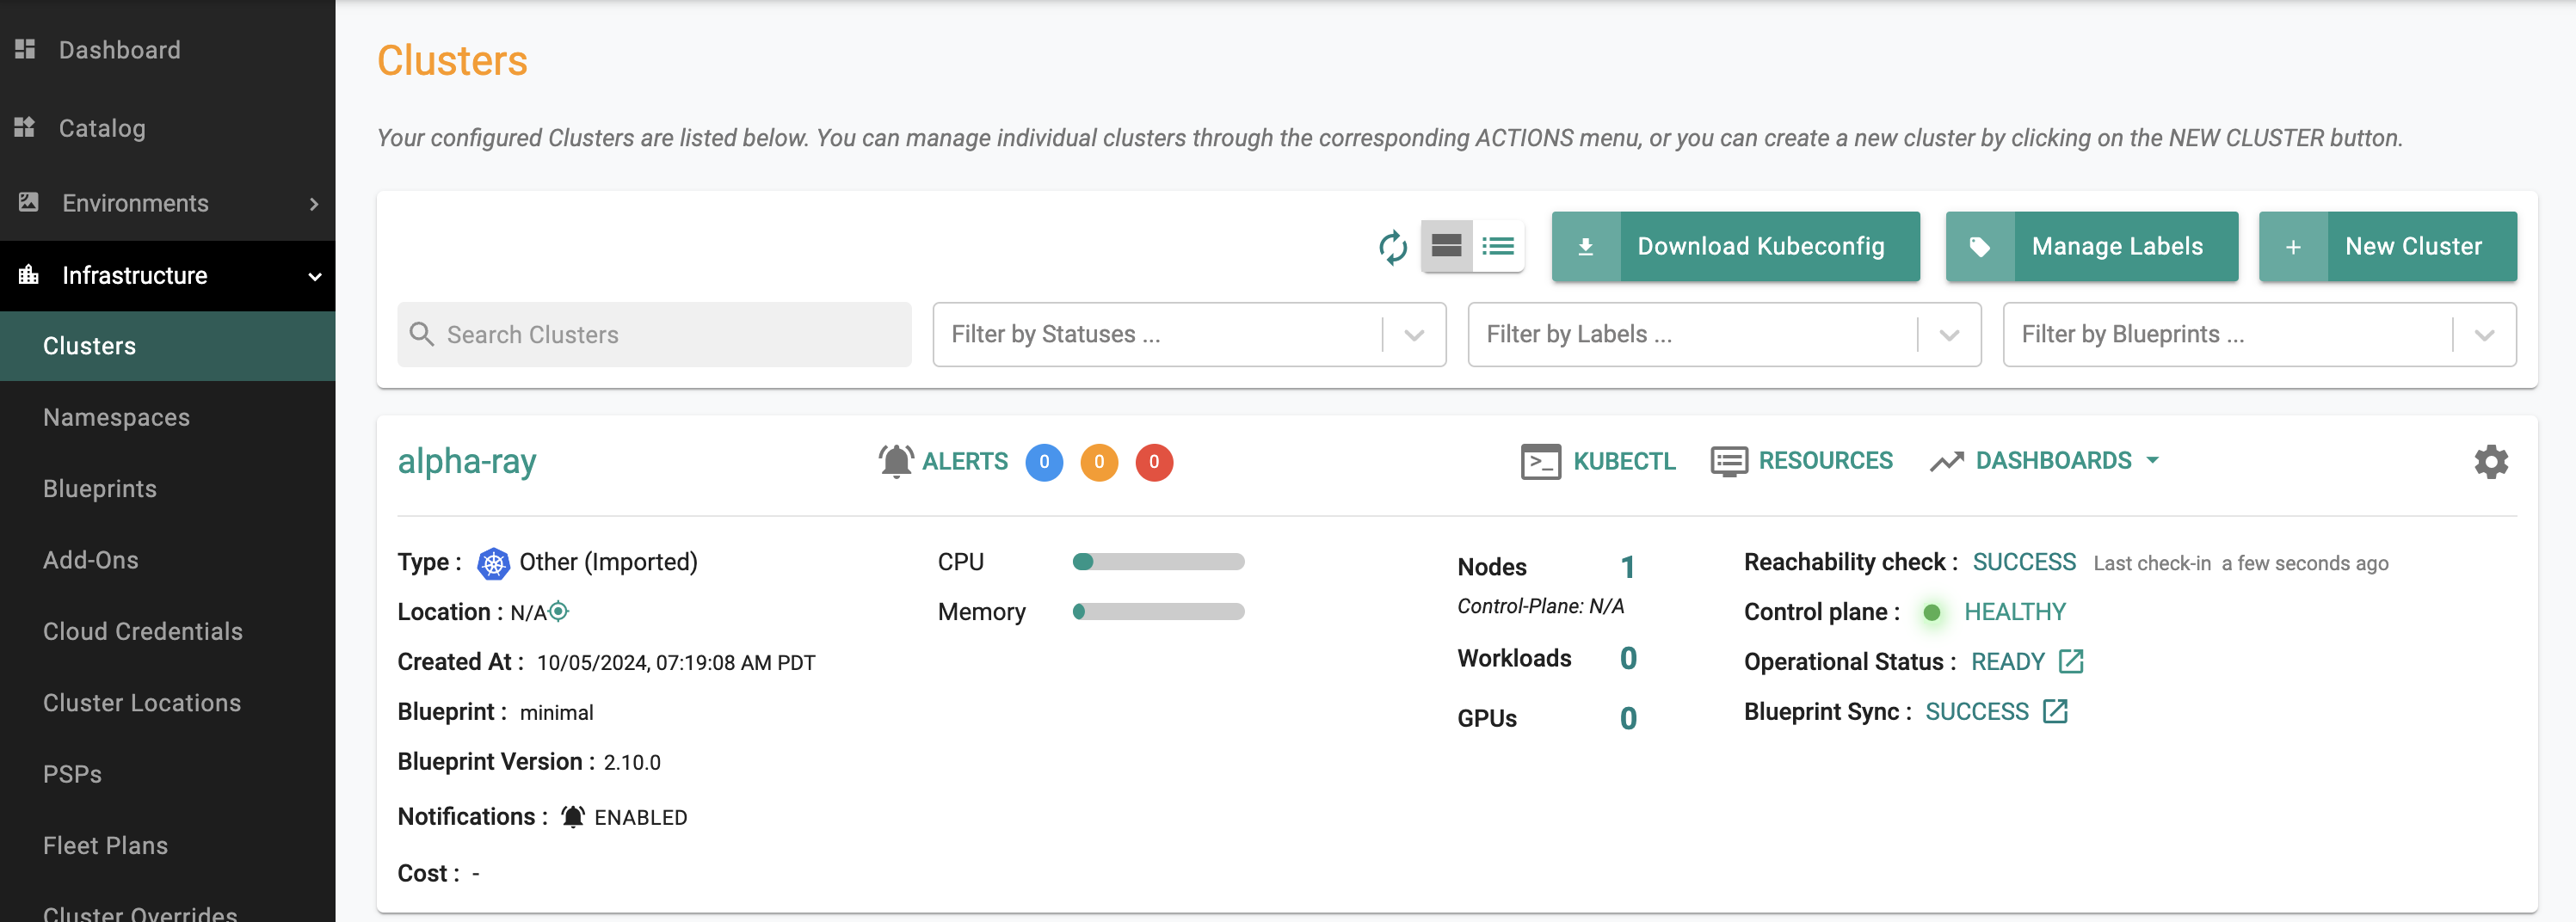The height and width of the screenshot is (922, 2576).
Task: Click the trend chart icon beside DASHBOARDS
Action: (1946, 461)
